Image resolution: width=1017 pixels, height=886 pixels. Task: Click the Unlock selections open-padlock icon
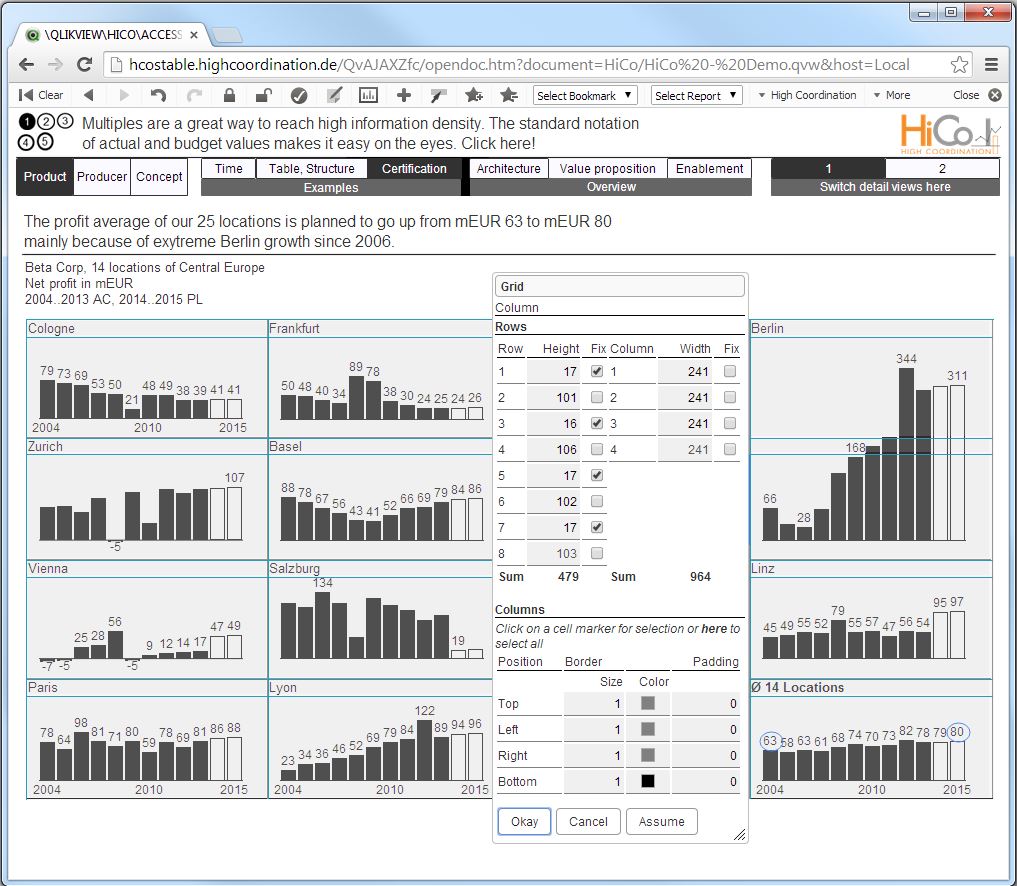(263, 95)
